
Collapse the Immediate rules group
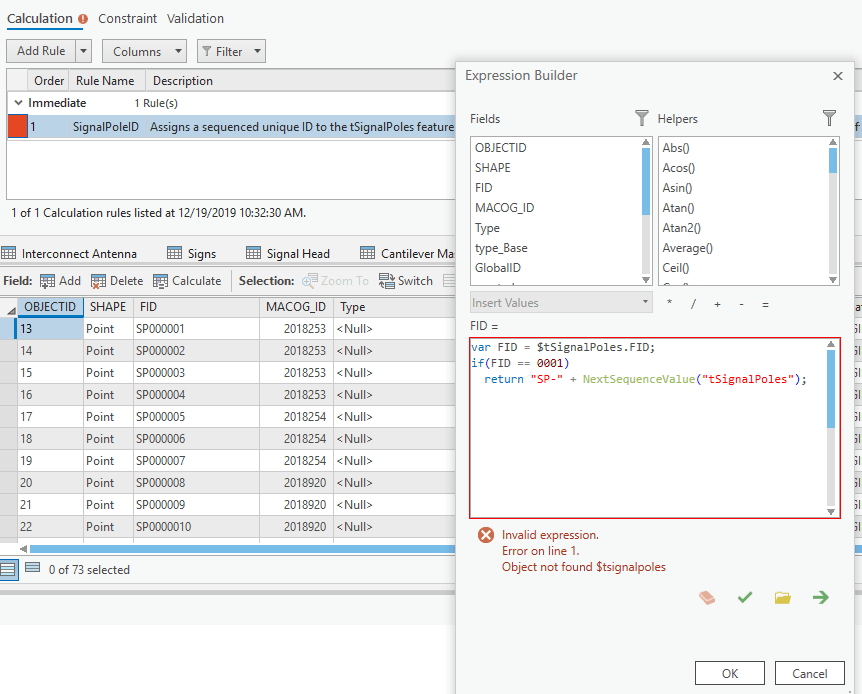[18, 102]
